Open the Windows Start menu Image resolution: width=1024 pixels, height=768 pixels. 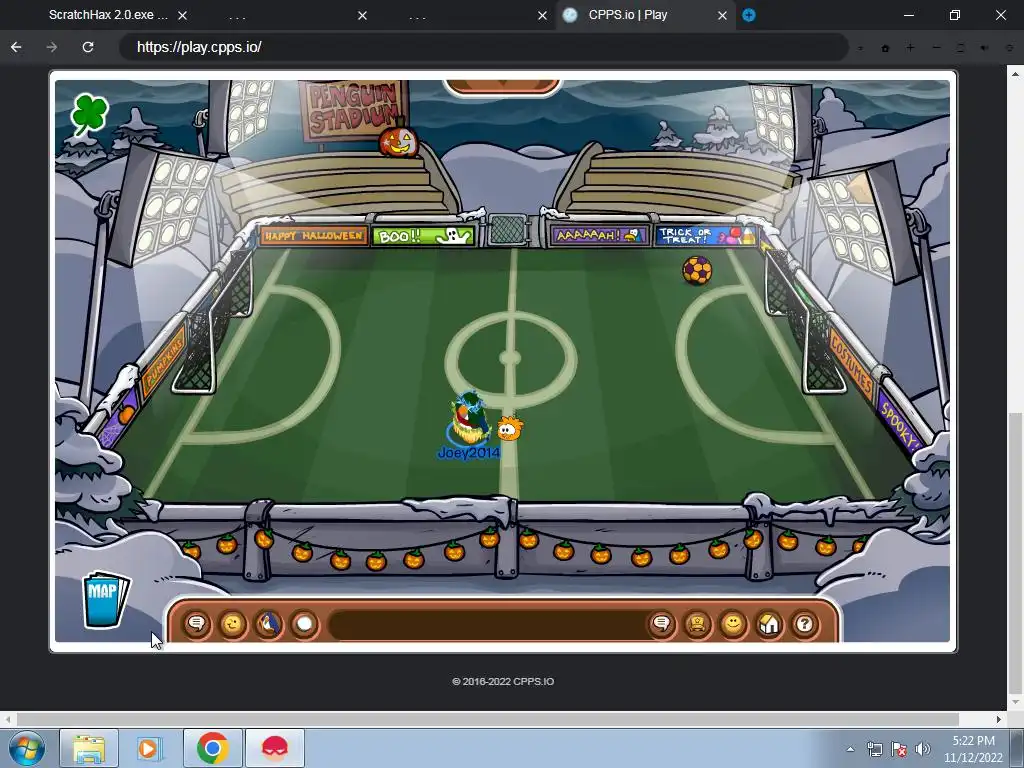[27, 748]
